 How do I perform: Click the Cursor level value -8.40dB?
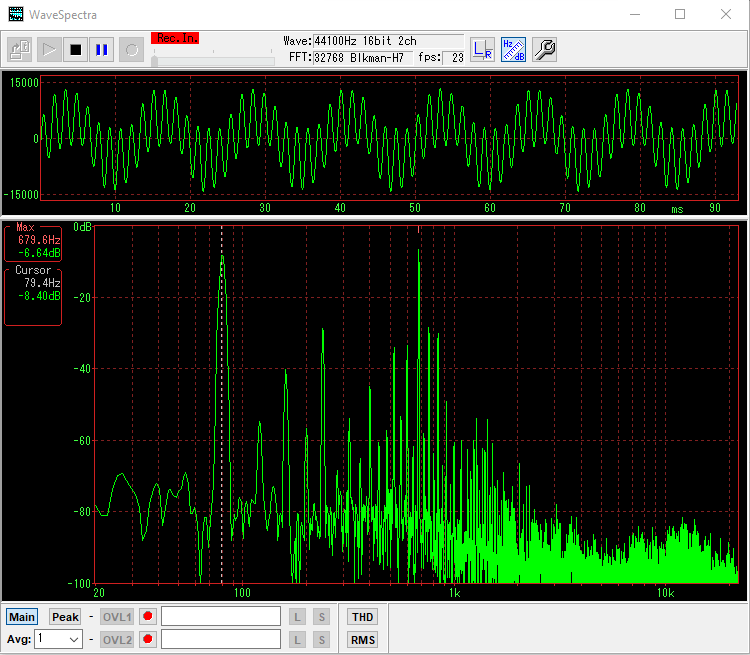39,296
